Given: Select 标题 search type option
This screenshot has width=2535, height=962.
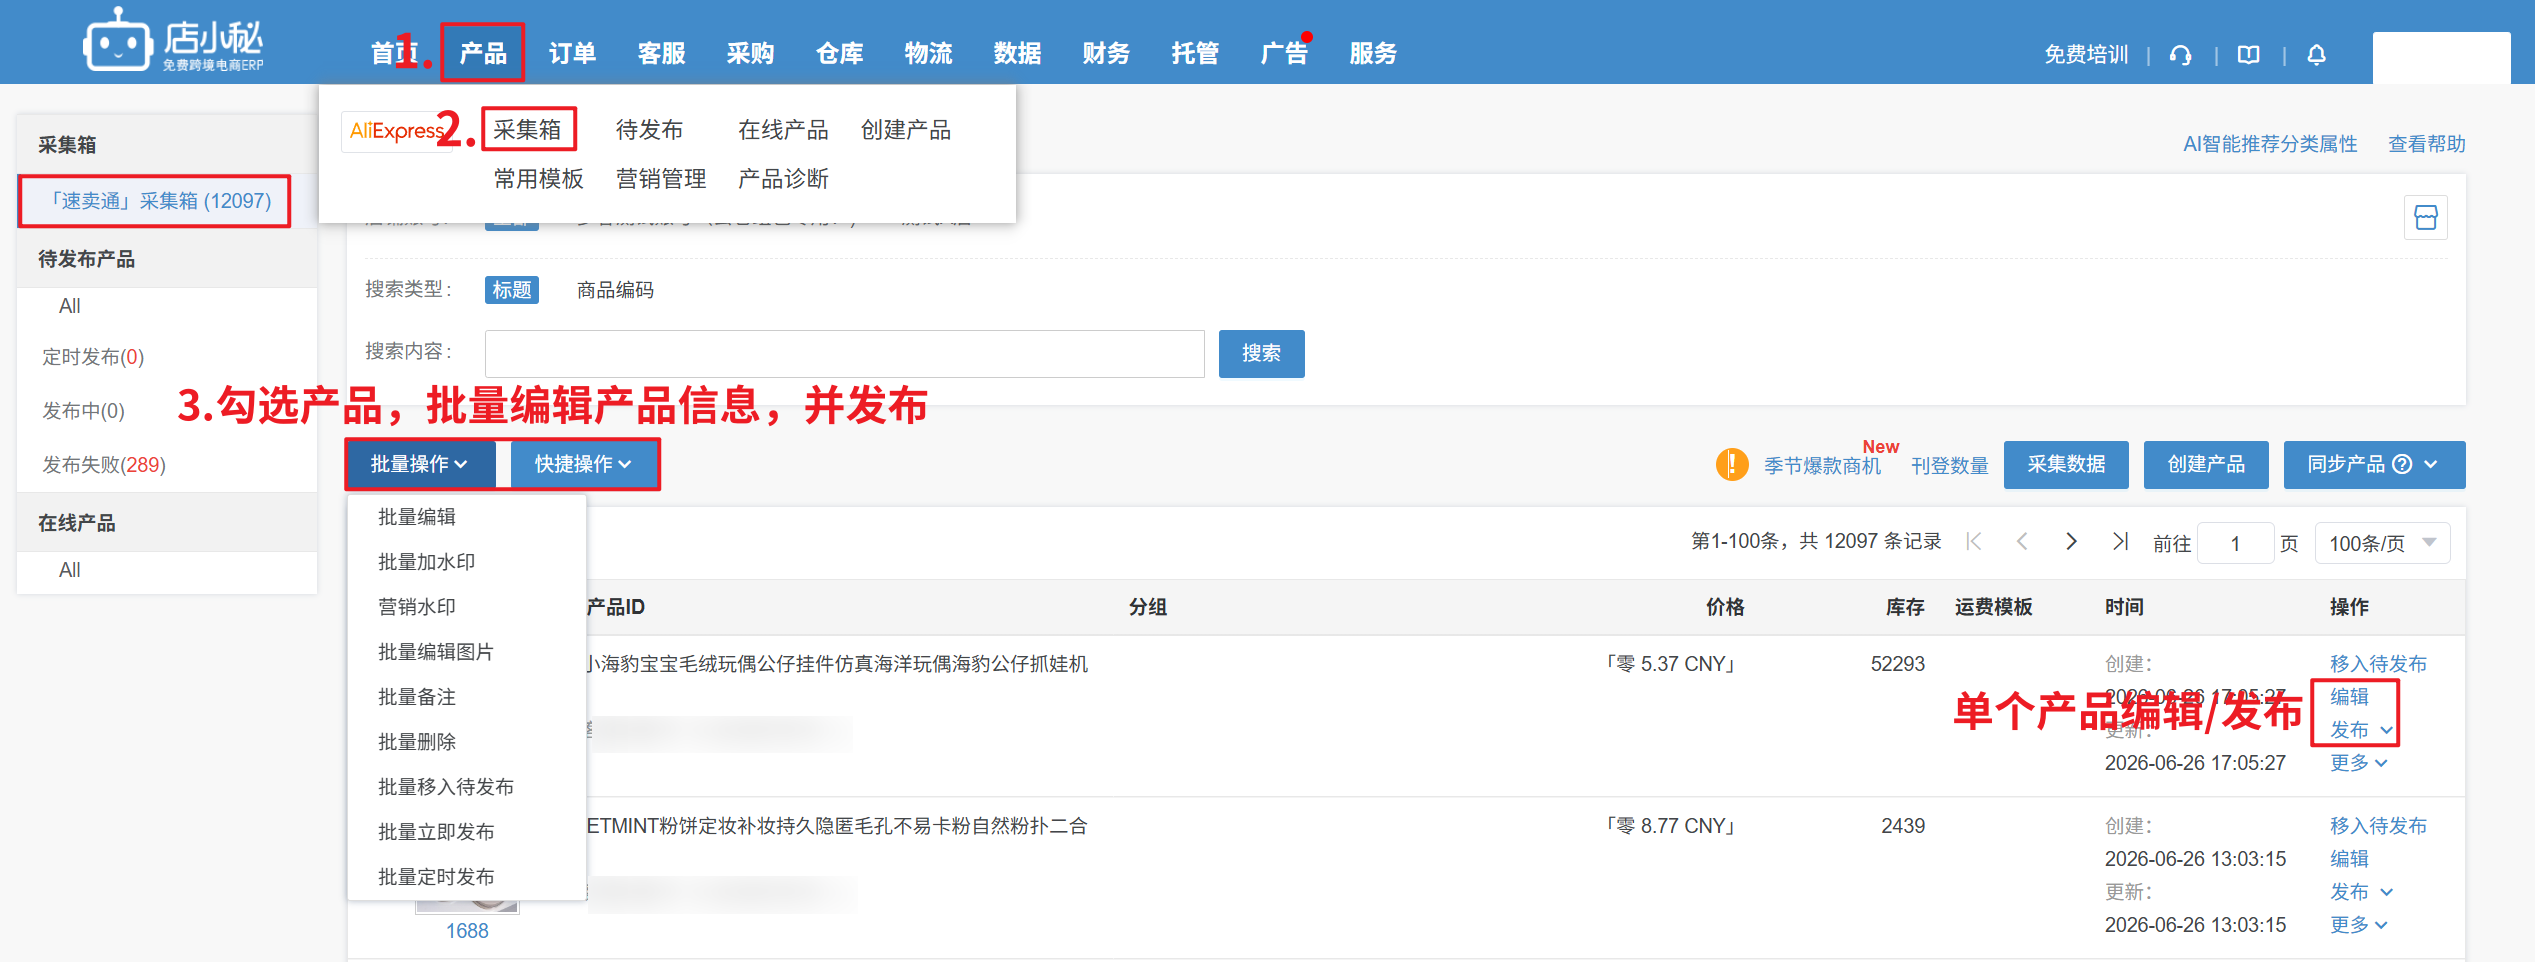Looking at the screenshot, I should 512,290.
